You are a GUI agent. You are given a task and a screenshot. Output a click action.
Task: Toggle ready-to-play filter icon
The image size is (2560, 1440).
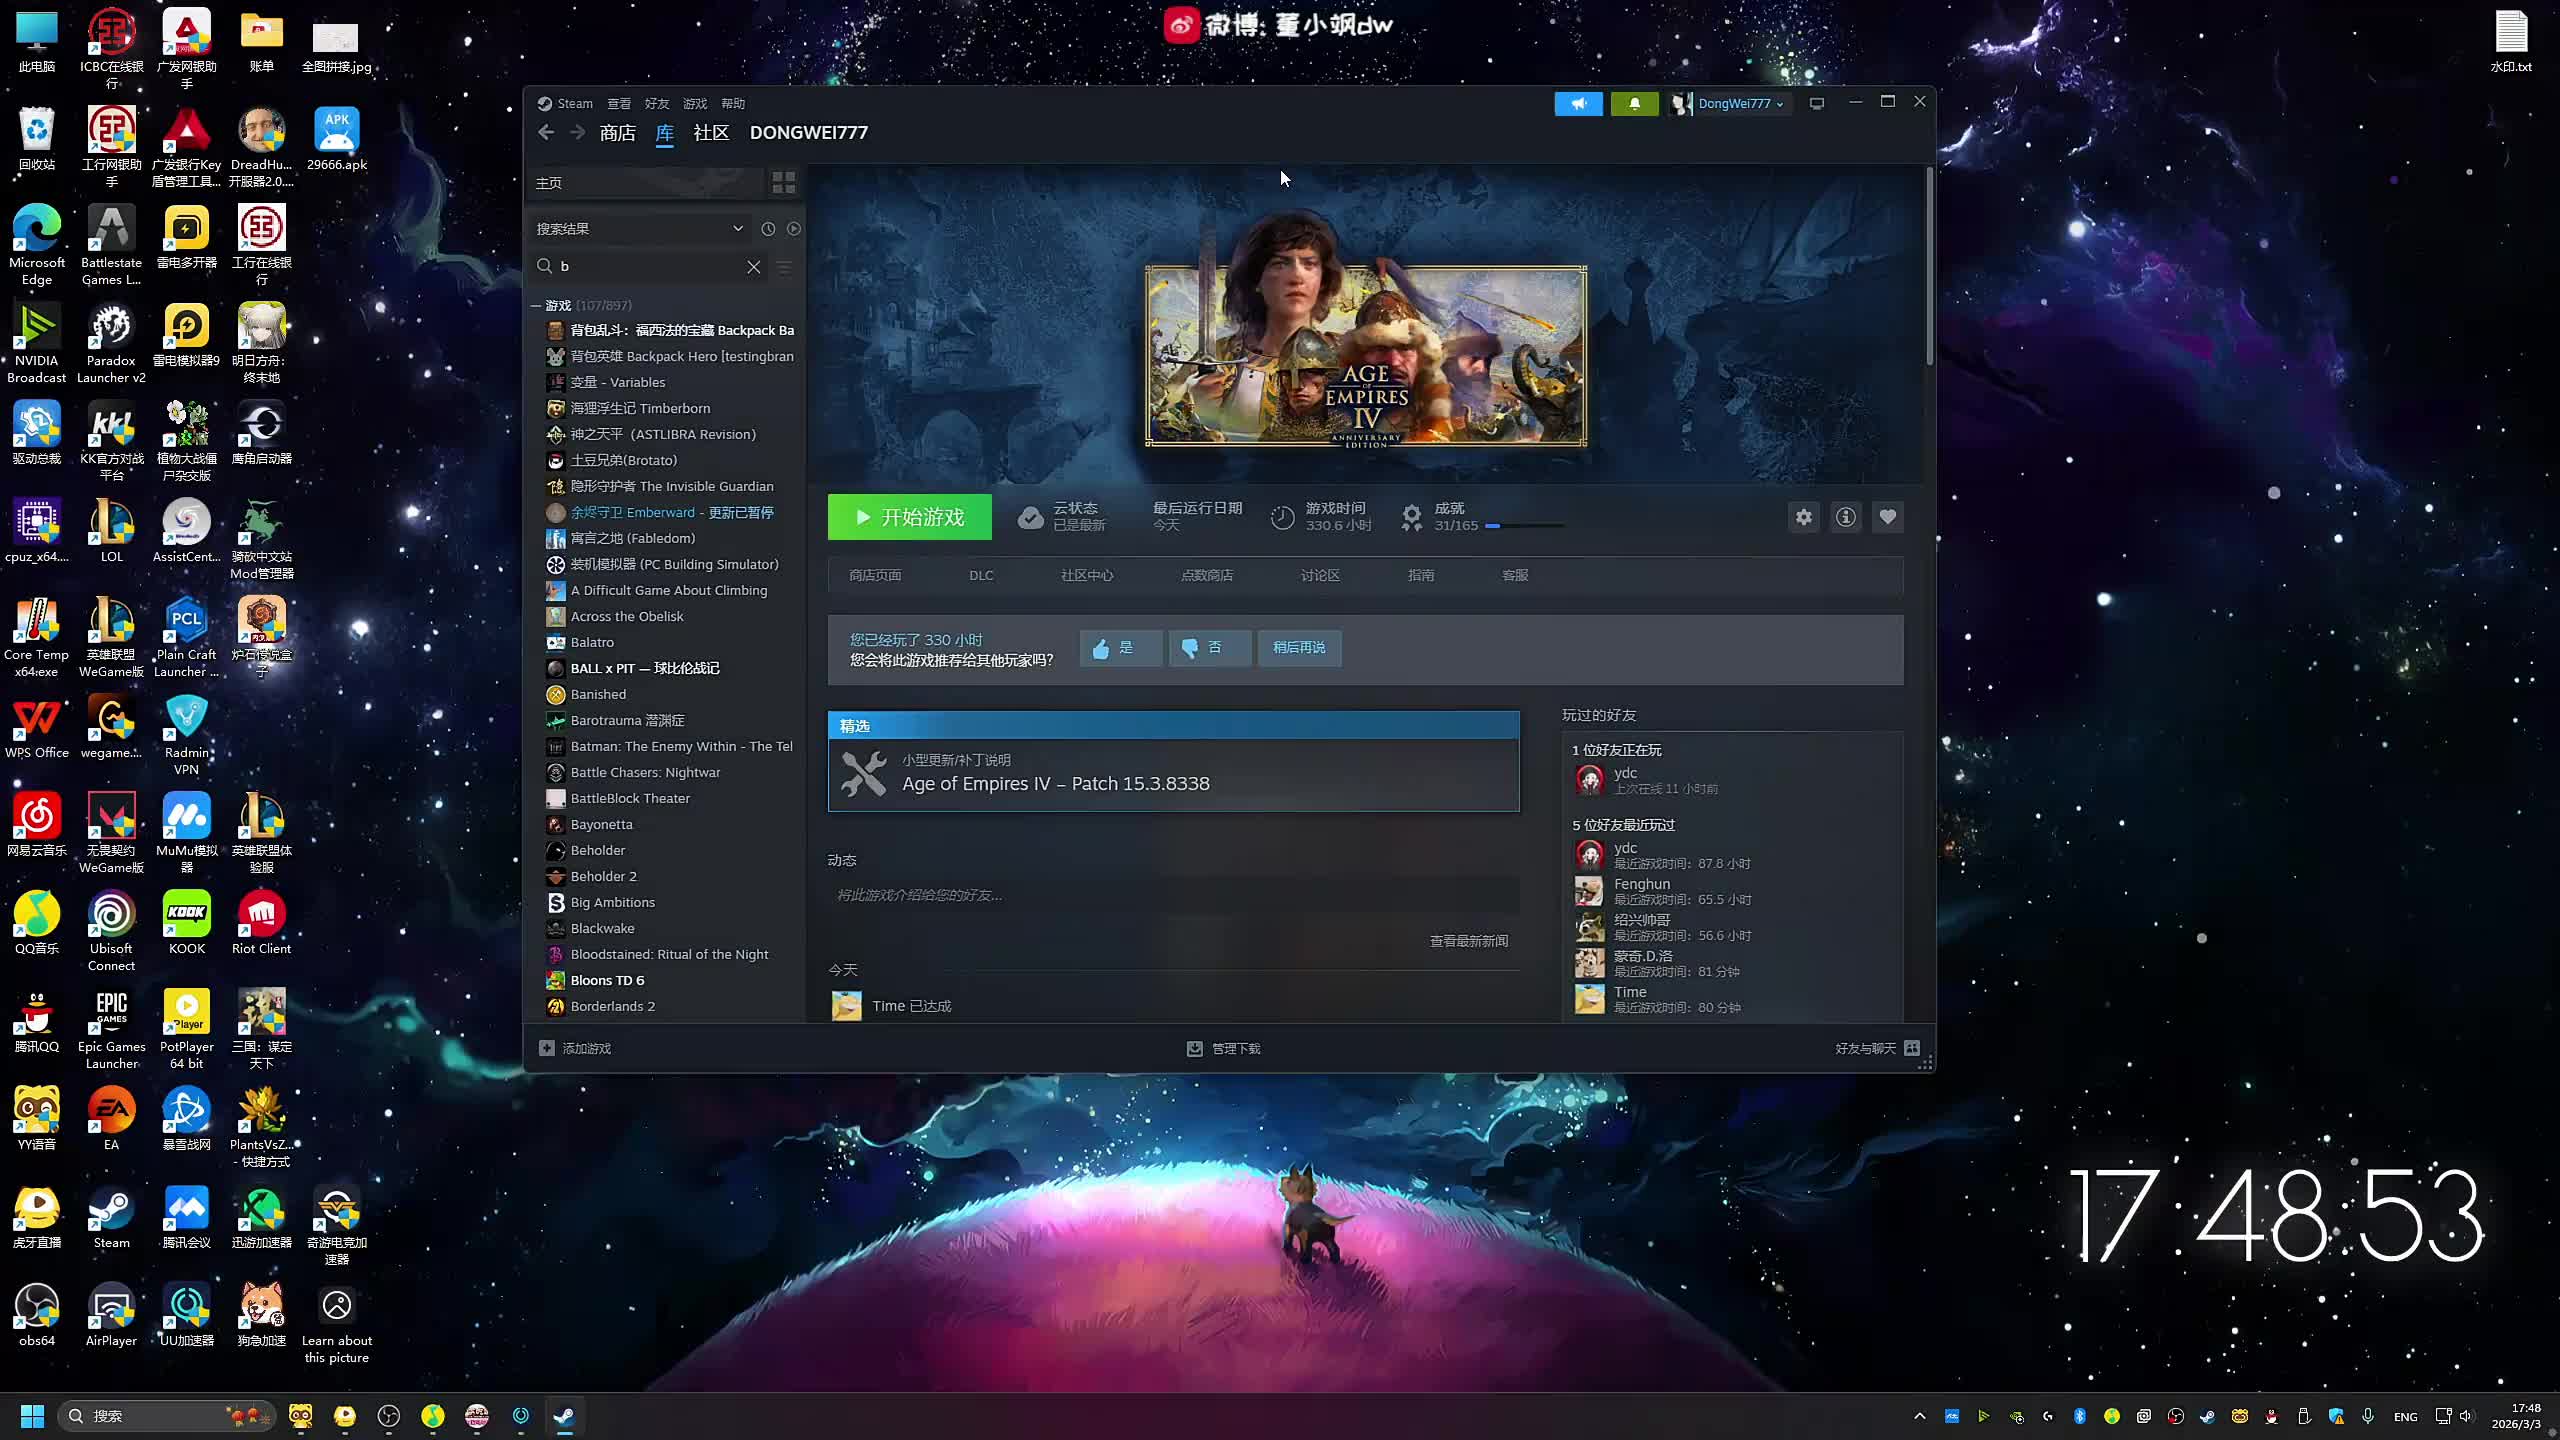(x=794, y=229)
